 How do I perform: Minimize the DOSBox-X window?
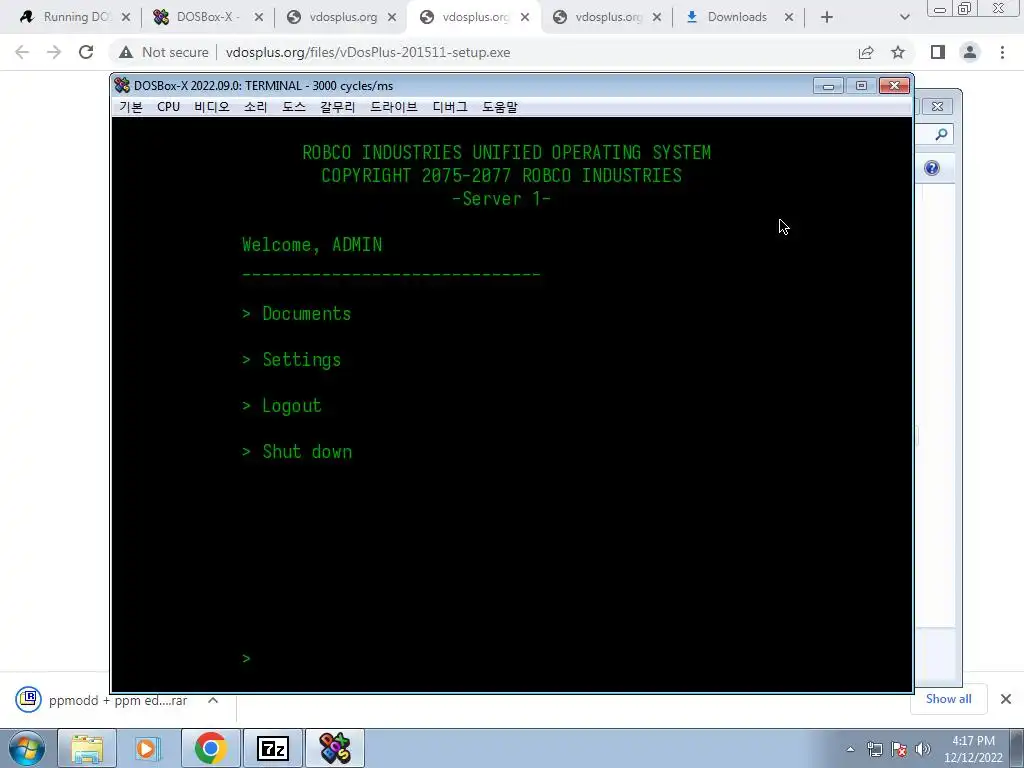pyautogui.click(x=828, y=86)
